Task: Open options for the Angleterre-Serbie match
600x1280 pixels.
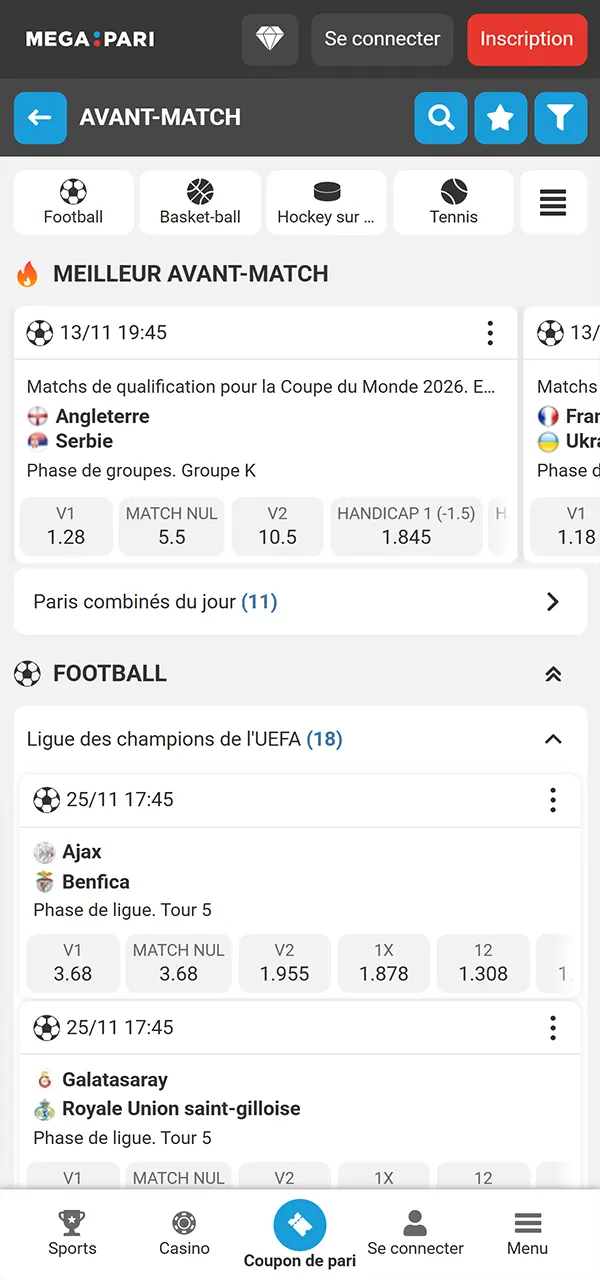Action: [490, 333]
